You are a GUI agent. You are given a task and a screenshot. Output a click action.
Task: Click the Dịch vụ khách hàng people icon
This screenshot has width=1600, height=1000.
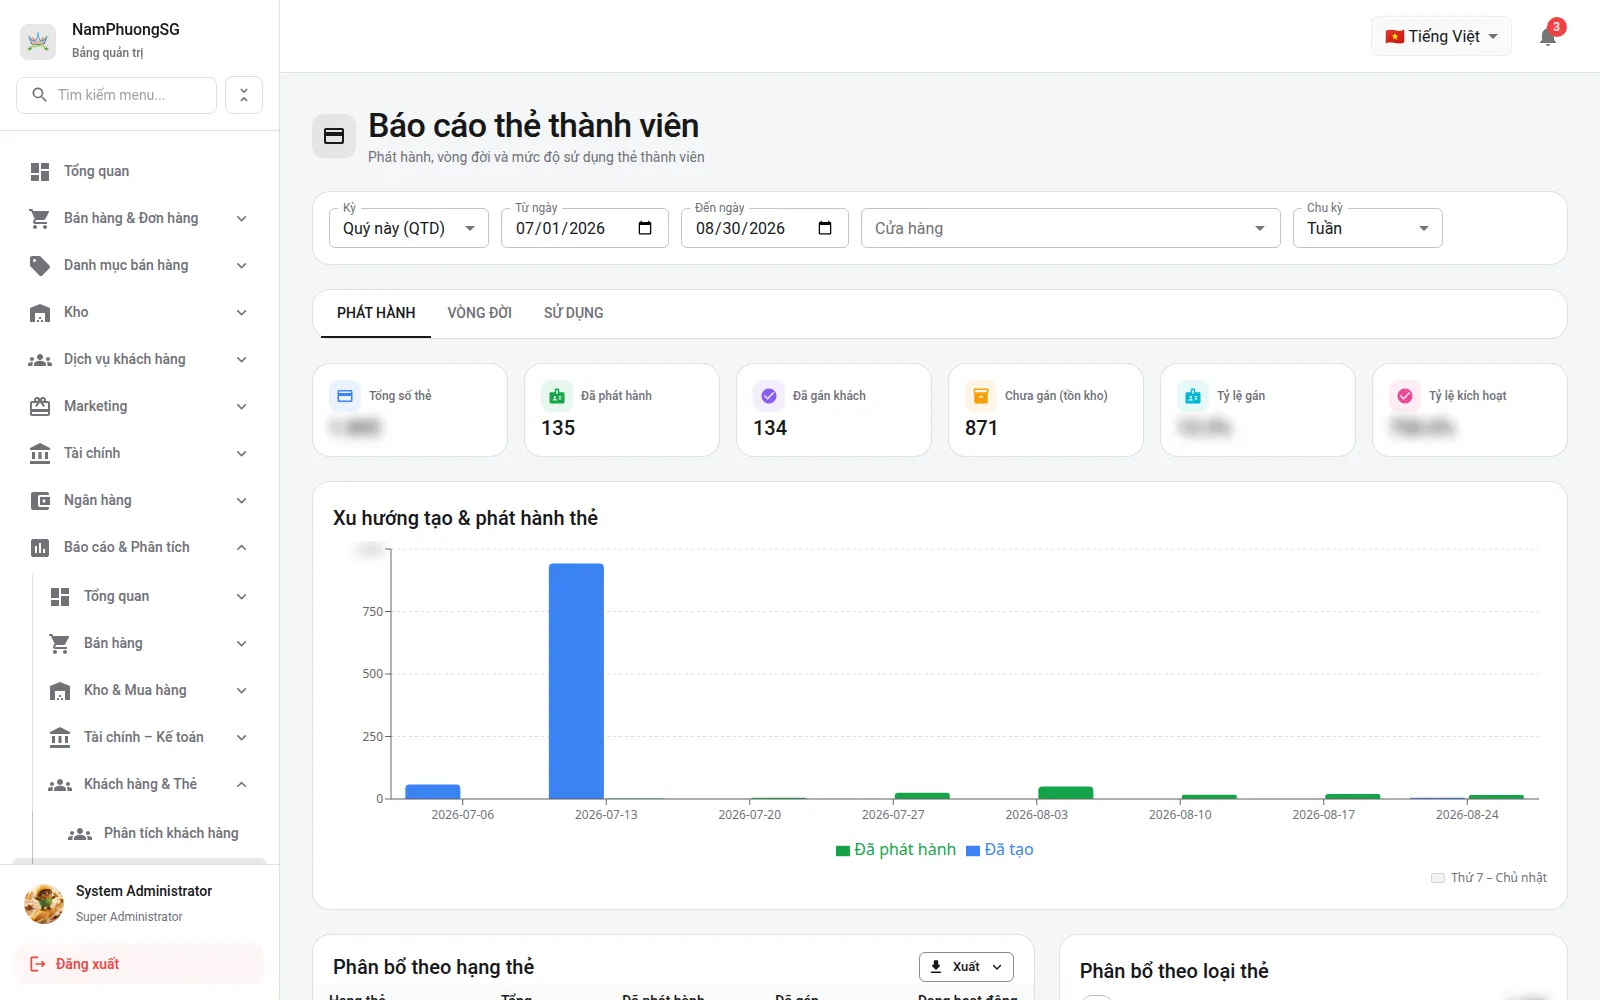(40, 360)
